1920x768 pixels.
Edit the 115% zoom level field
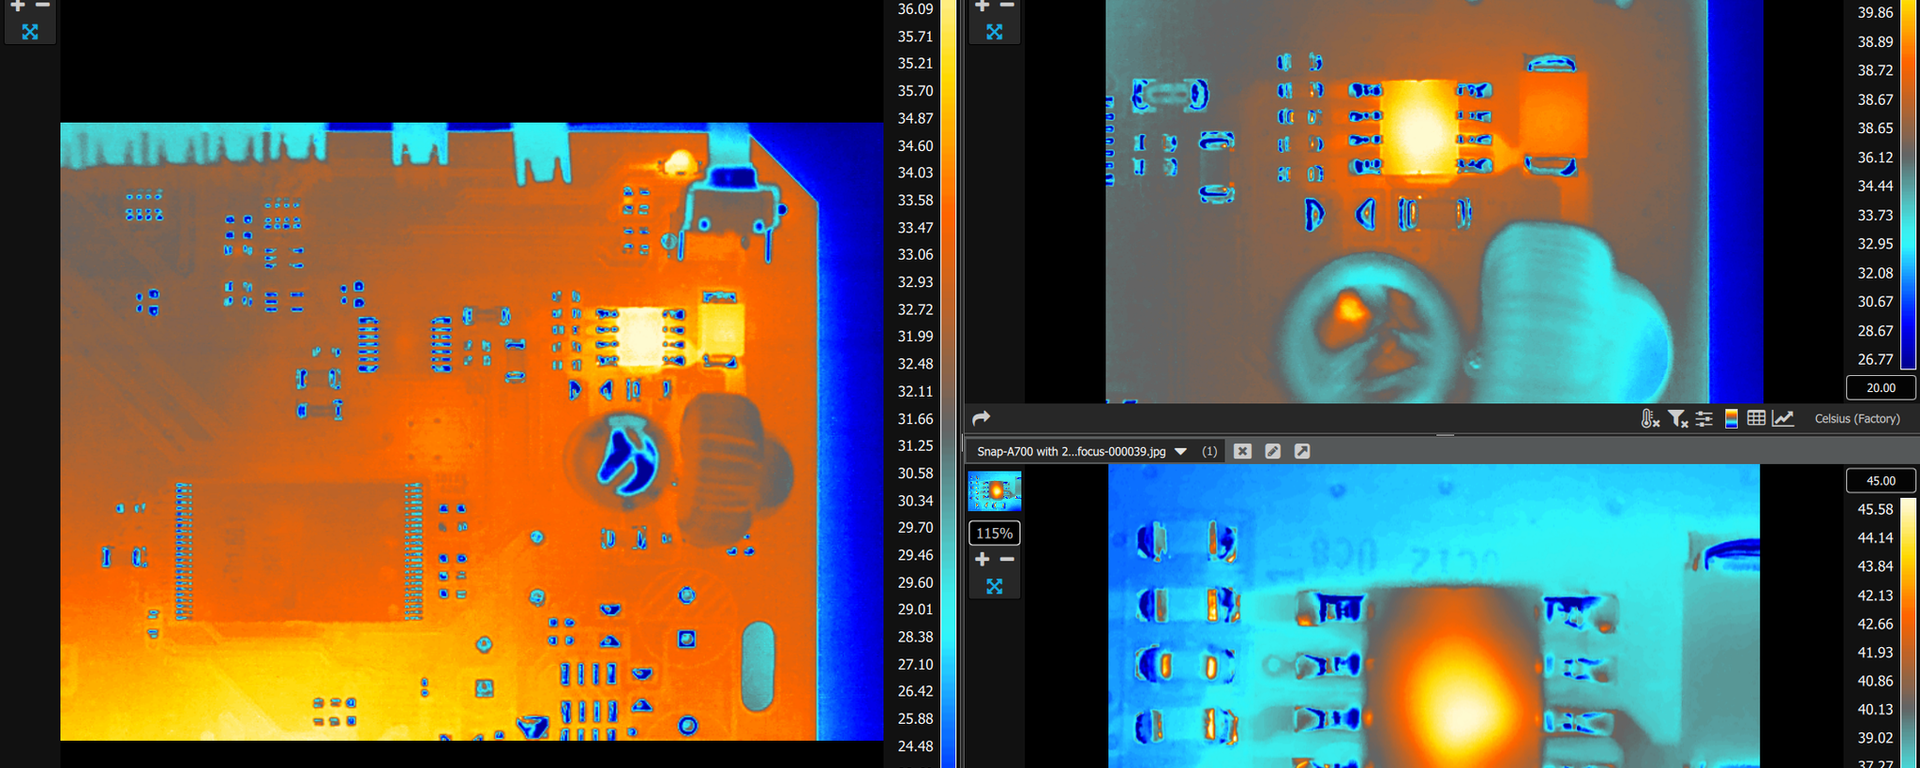(994, 533)
